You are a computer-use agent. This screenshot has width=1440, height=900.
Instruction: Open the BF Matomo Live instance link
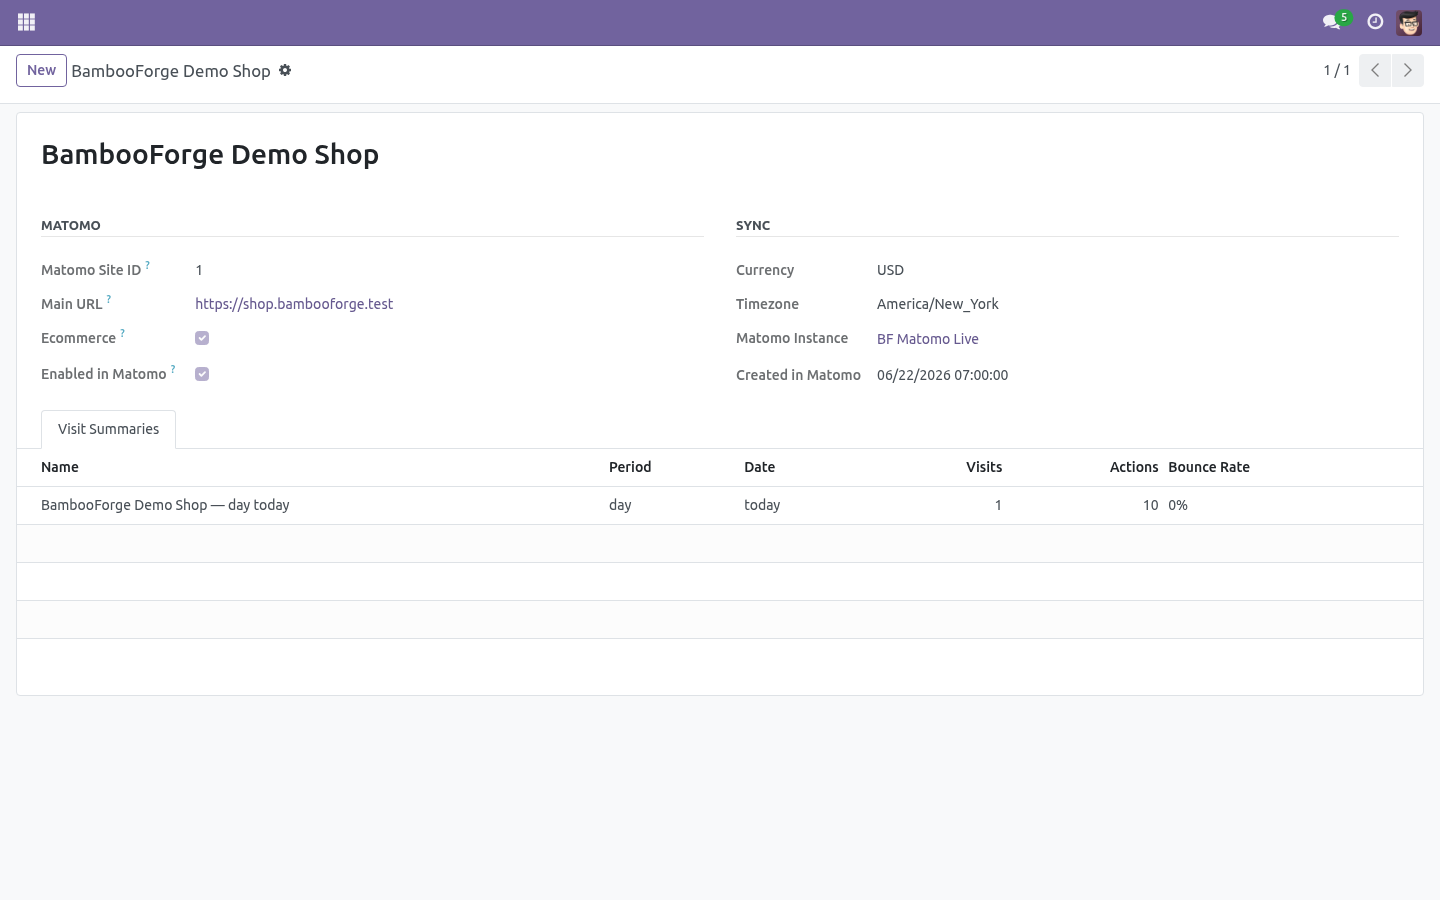tap(928, 339)
